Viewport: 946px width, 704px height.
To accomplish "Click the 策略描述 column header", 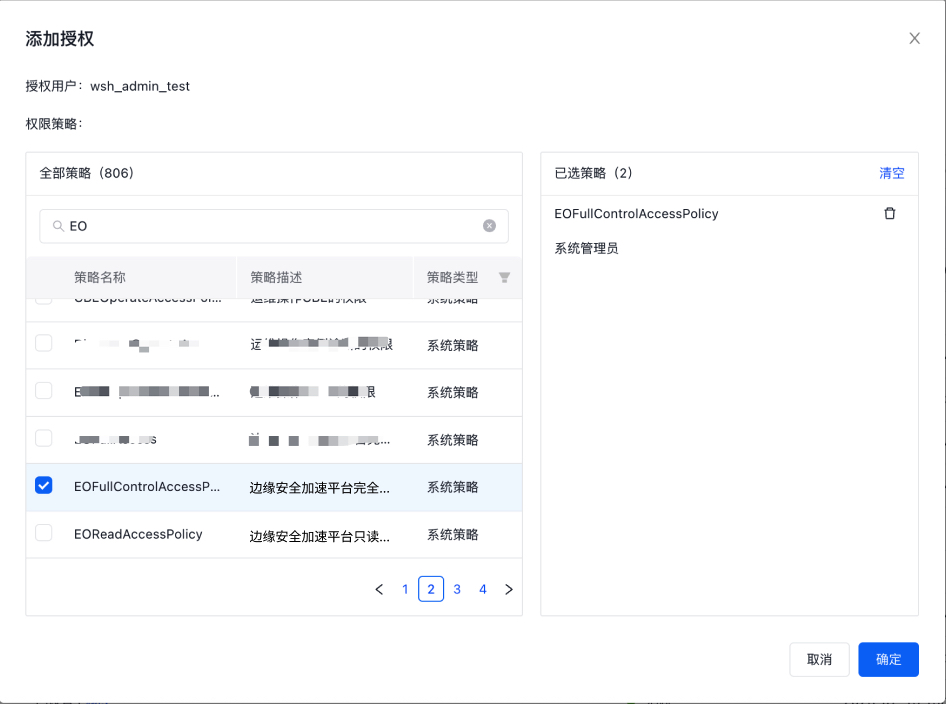I will (x=276, y=277).
